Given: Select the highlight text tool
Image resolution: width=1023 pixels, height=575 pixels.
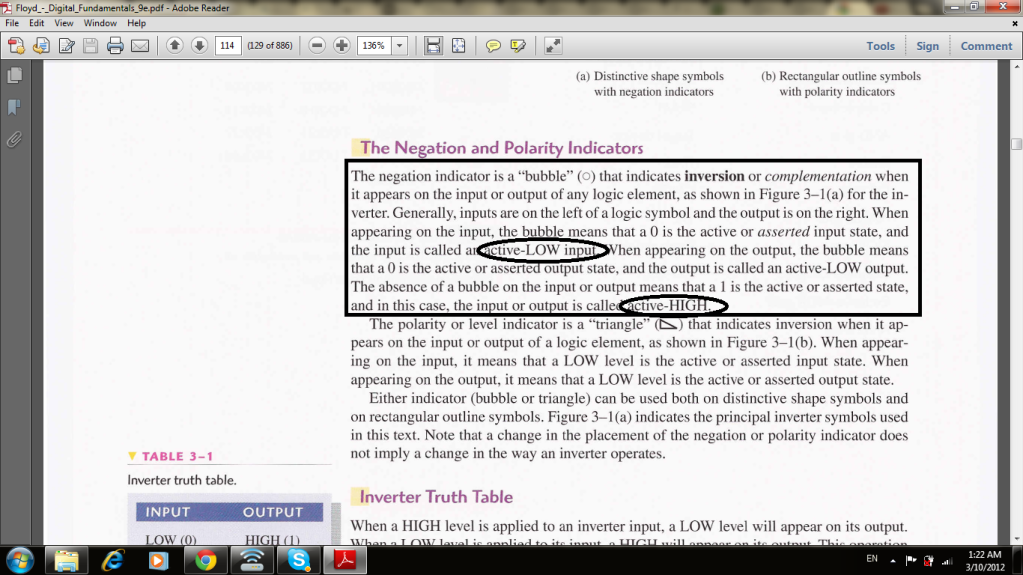Looking at the screenshot, I should 518,46.
